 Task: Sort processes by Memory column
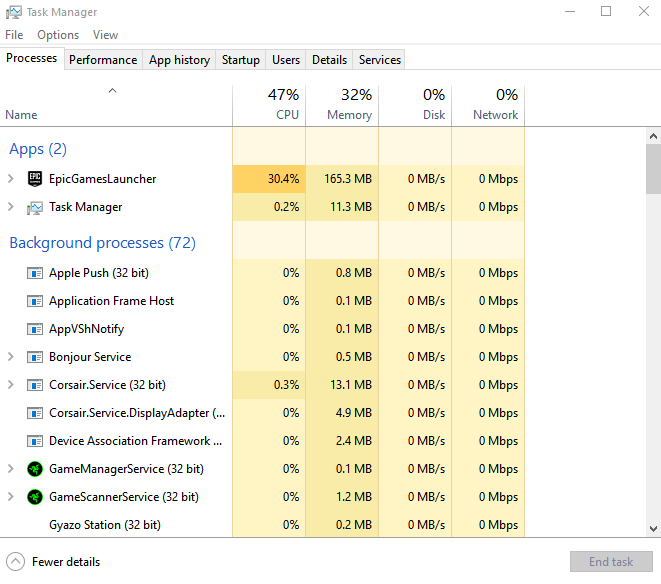(x=342, y=104)
